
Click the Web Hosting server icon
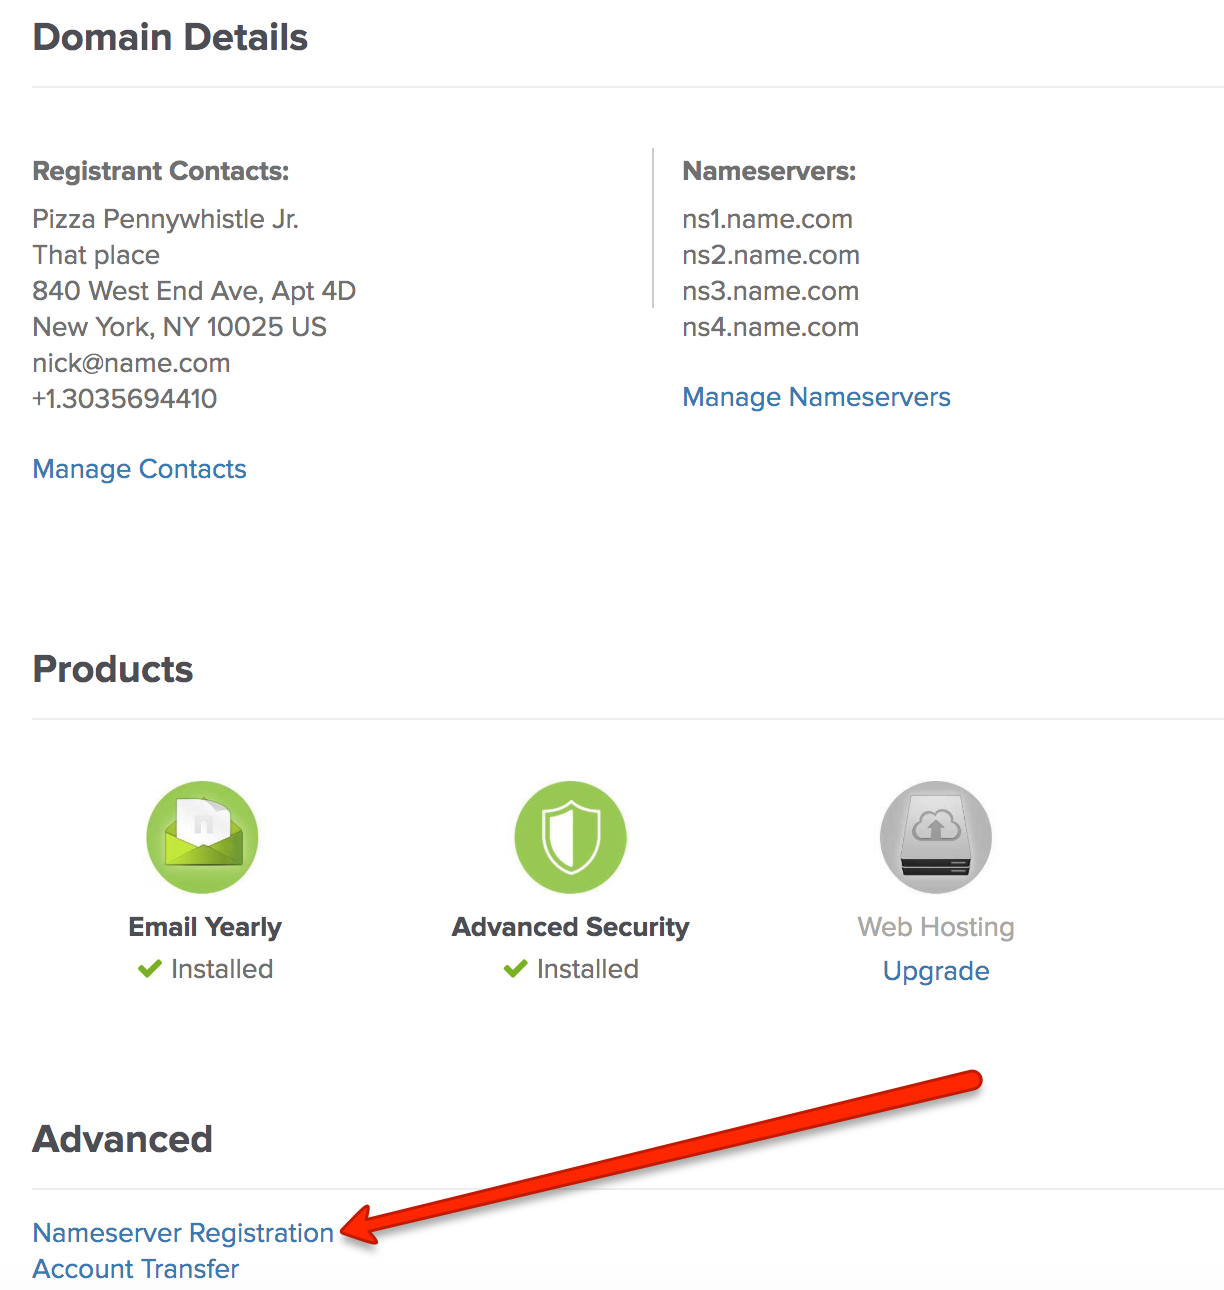pyautogui.click(x=935, y=837)
